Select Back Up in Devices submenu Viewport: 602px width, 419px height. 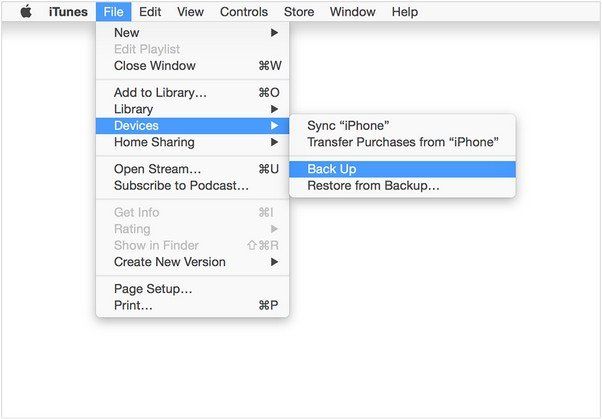402,169
